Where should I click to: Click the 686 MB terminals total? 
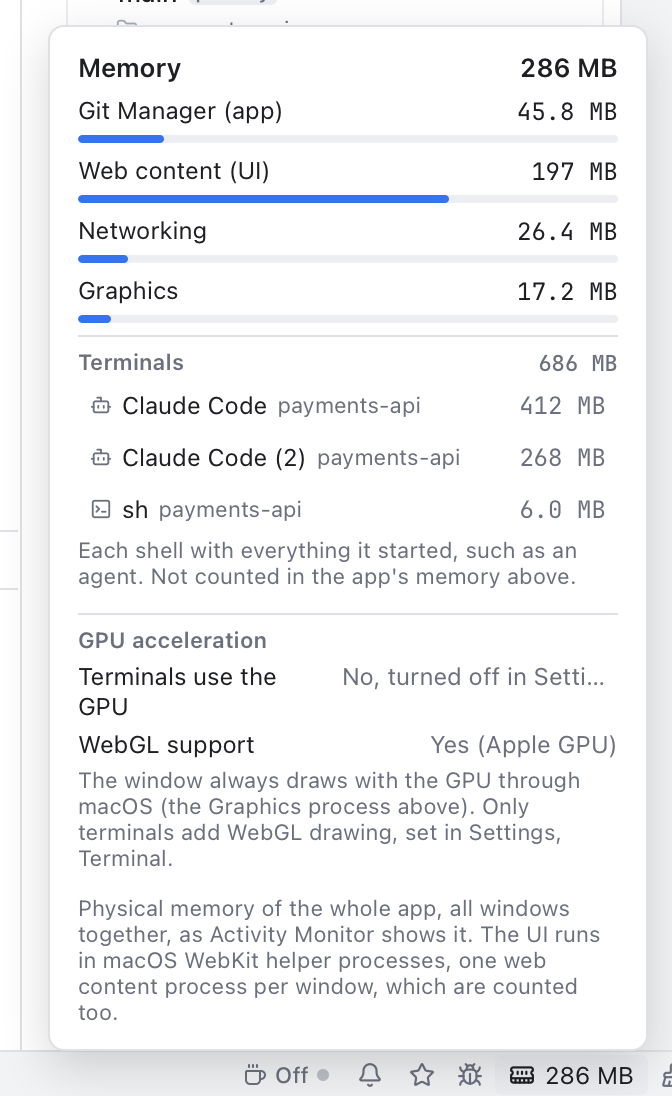578,363
